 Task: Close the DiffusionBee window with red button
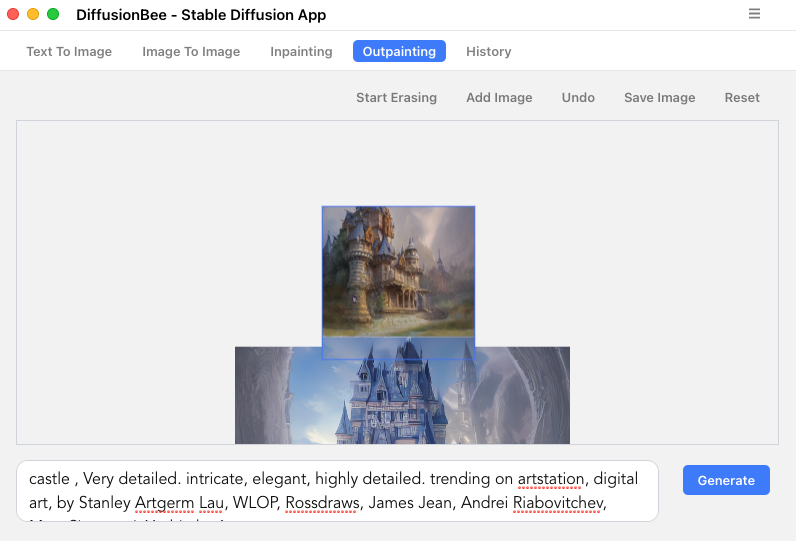coord(13,14)
